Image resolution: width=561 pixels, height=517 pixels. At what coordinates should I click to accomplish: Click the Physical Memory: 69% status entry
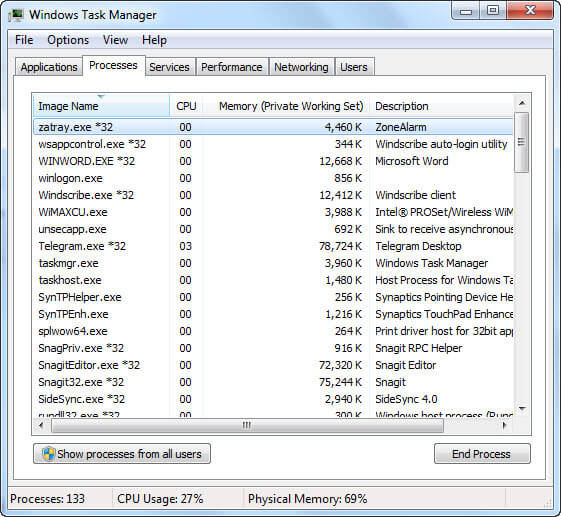(308, 499)
